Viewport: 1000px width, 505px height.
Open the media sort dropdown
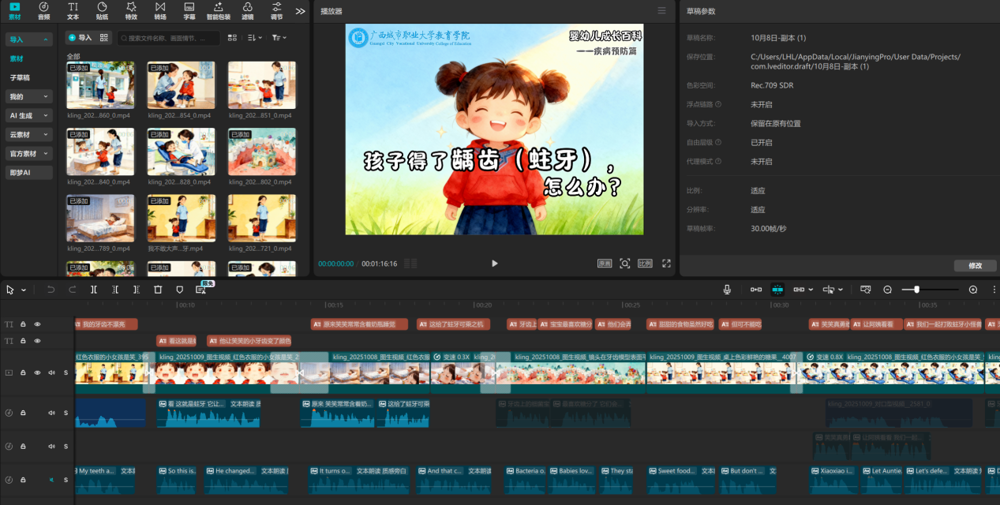click(x=254, y=38)
